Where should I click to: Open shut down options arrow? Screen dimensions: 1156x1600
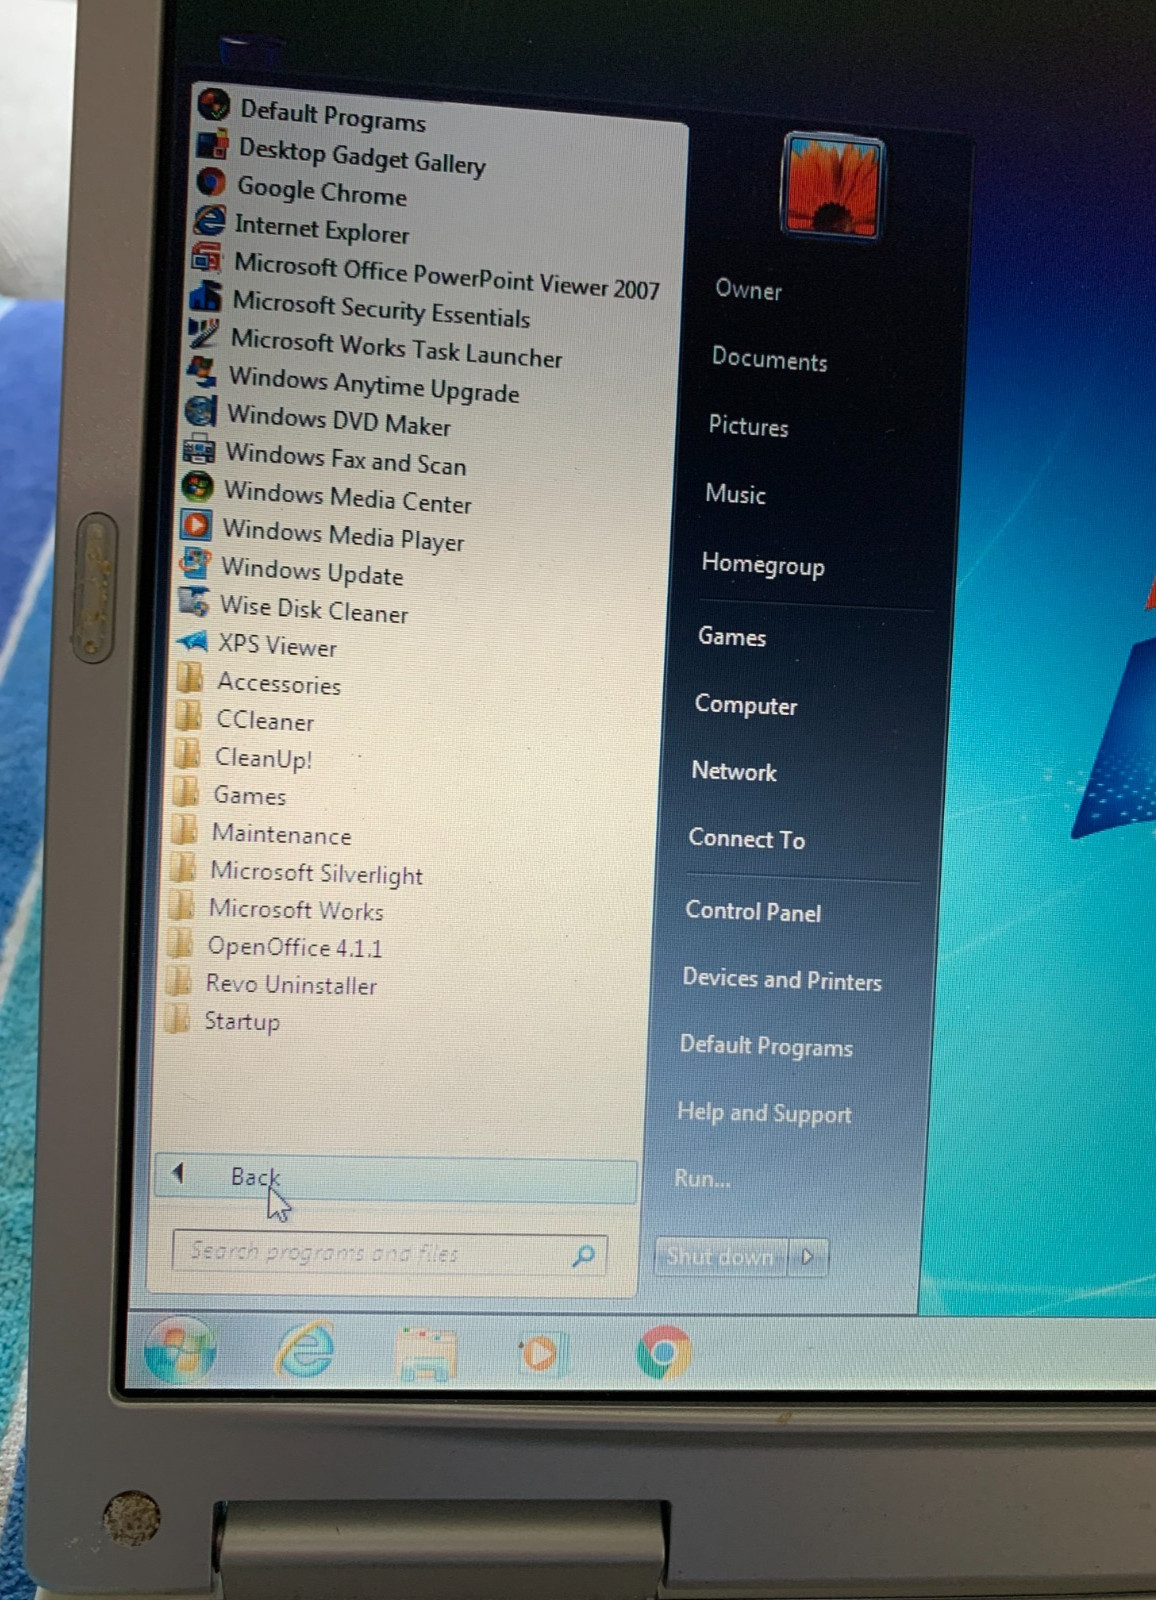pyautogui.click(x=808, y=1257)
